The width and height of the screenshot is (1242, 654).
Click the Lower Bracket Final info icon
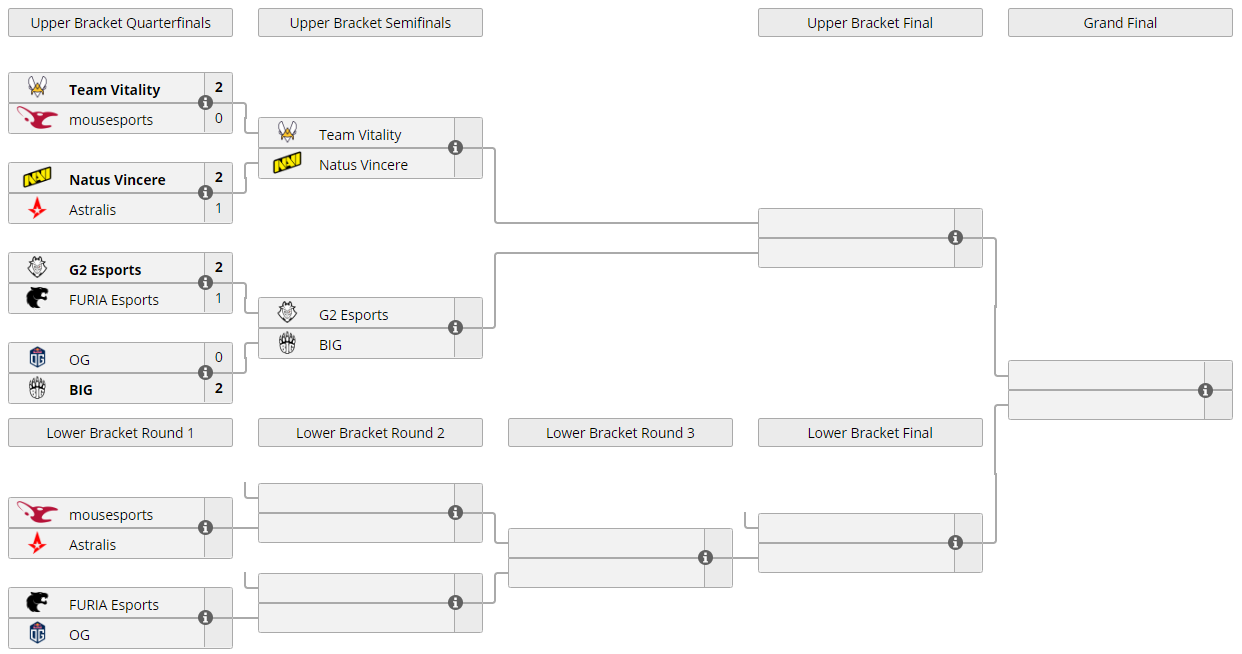click(955, 543)
